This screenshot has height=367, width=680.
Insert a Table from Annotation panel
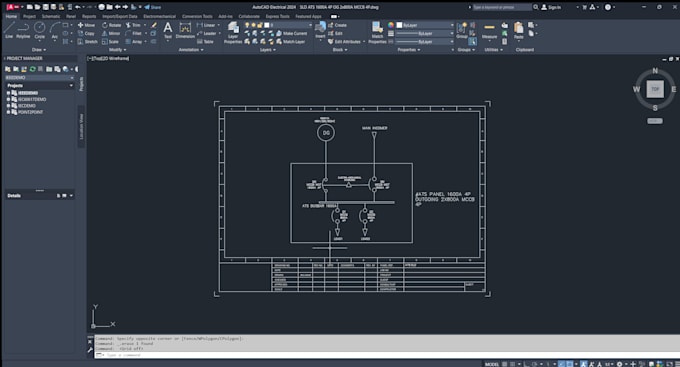205,42
